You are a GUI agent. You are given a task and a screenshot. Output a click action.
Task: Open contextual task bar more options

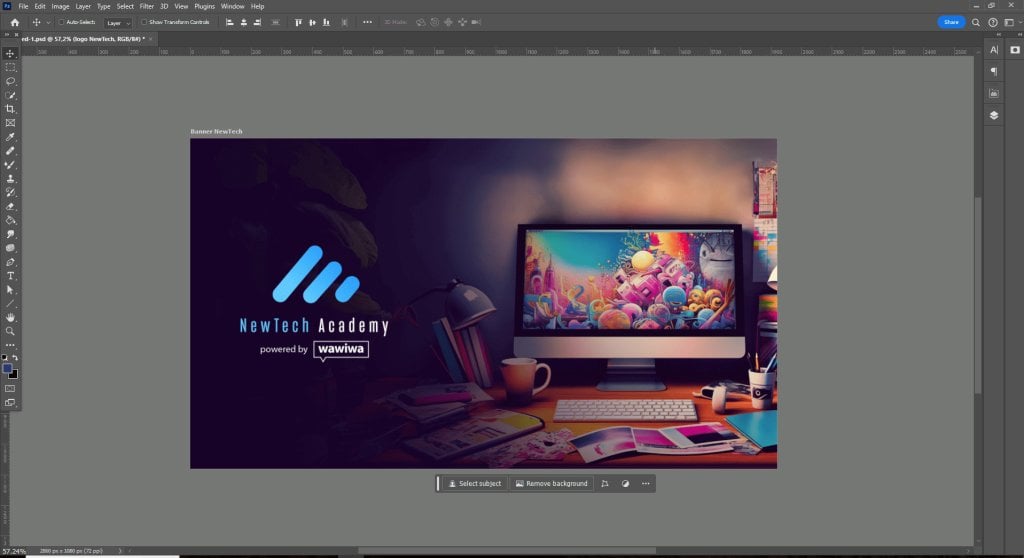click(645, 484)
